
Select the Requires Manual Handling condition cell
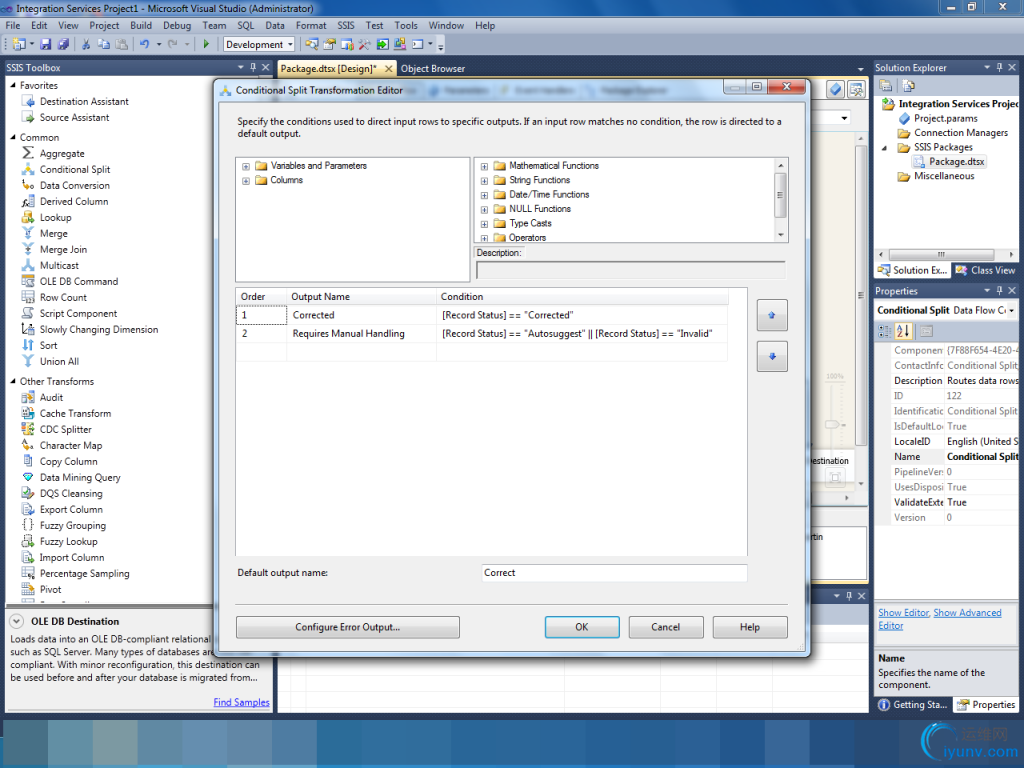pyautogui.click(x=581, y=334)
